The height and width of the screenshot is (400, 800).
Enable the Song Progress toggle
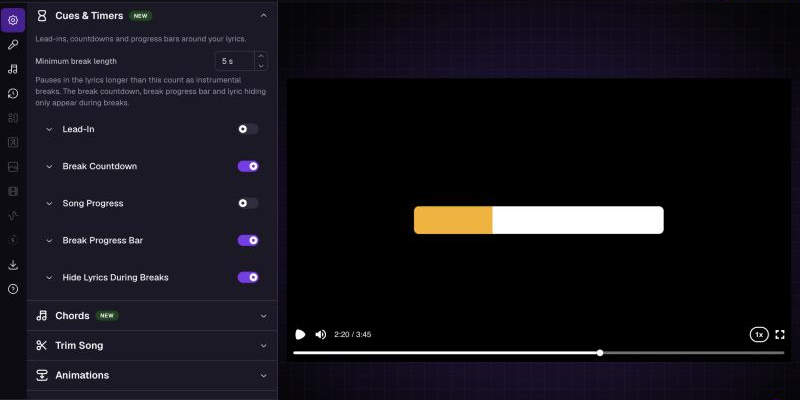click(x=248, y=203)
